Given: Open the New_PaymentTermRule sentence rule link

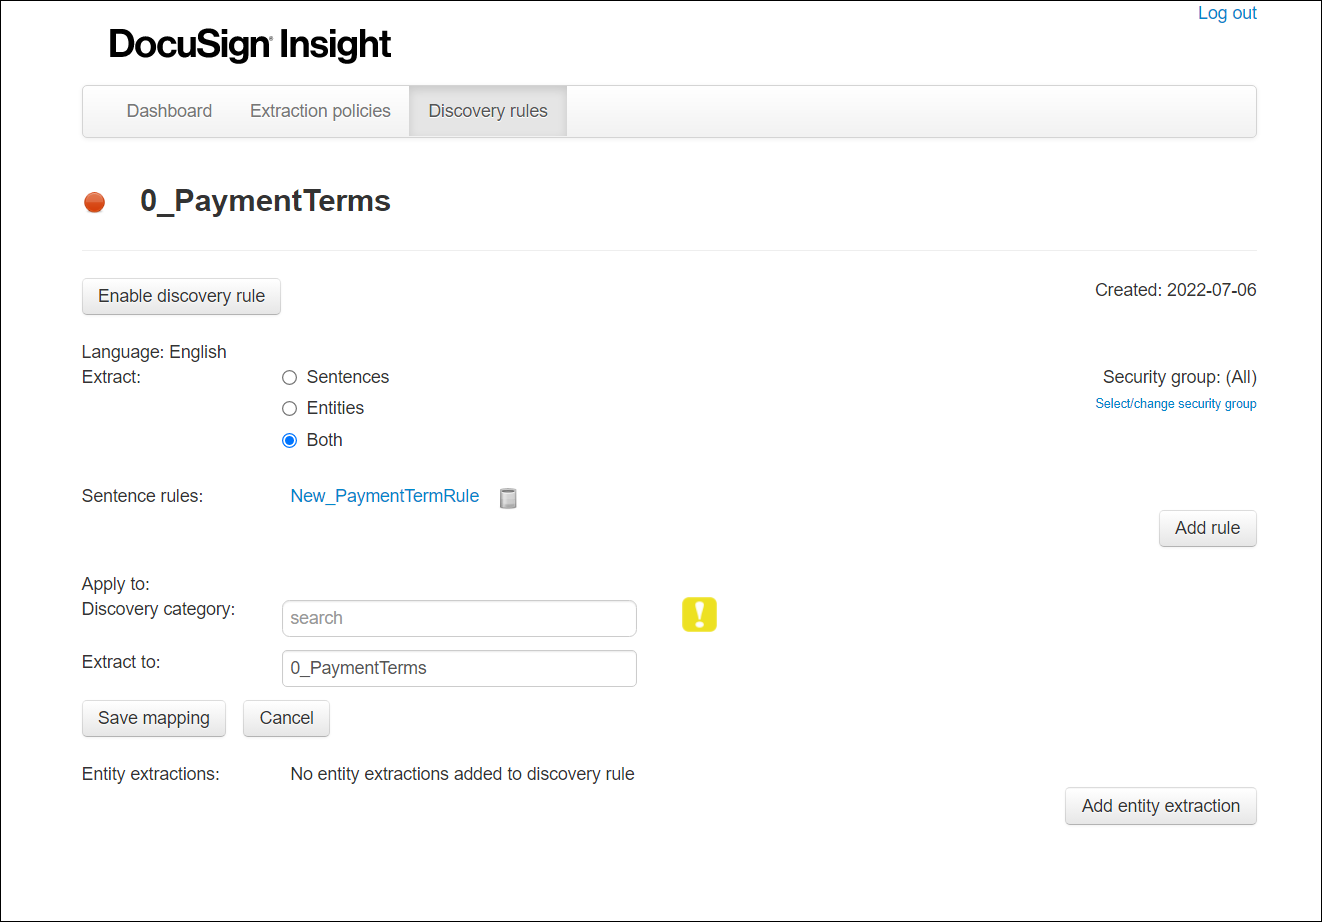Looking at the screenshot, I should click(x=385, y=496).
